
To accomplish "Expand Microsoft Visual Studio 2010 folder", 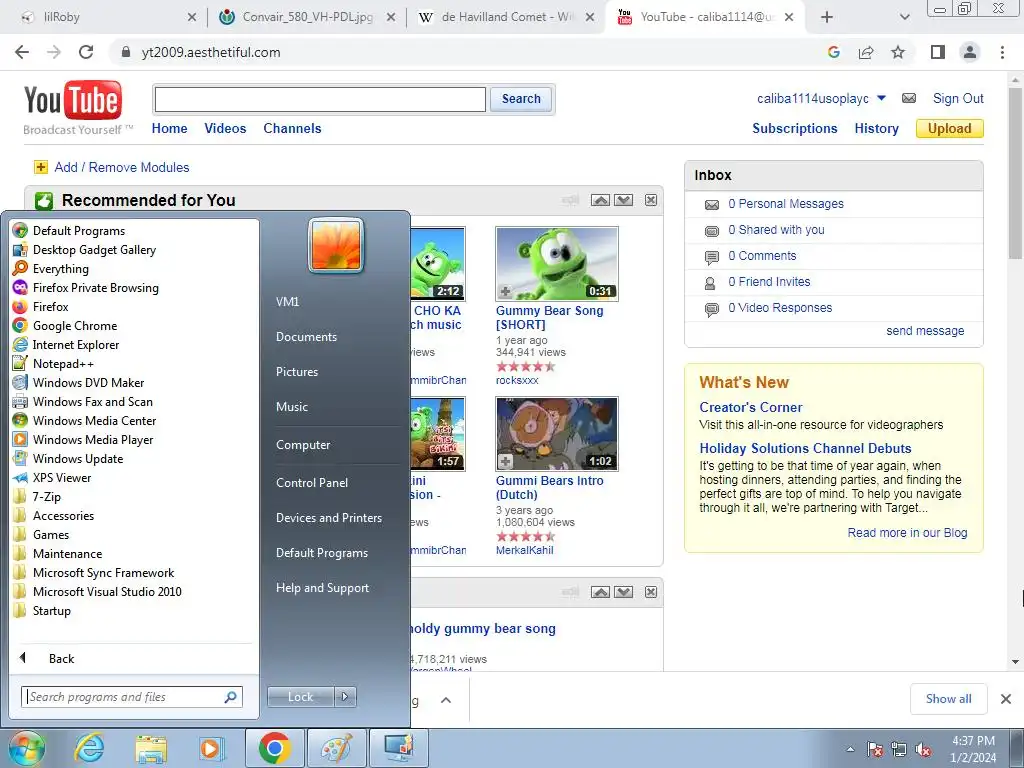I will [x=97, y=591].
